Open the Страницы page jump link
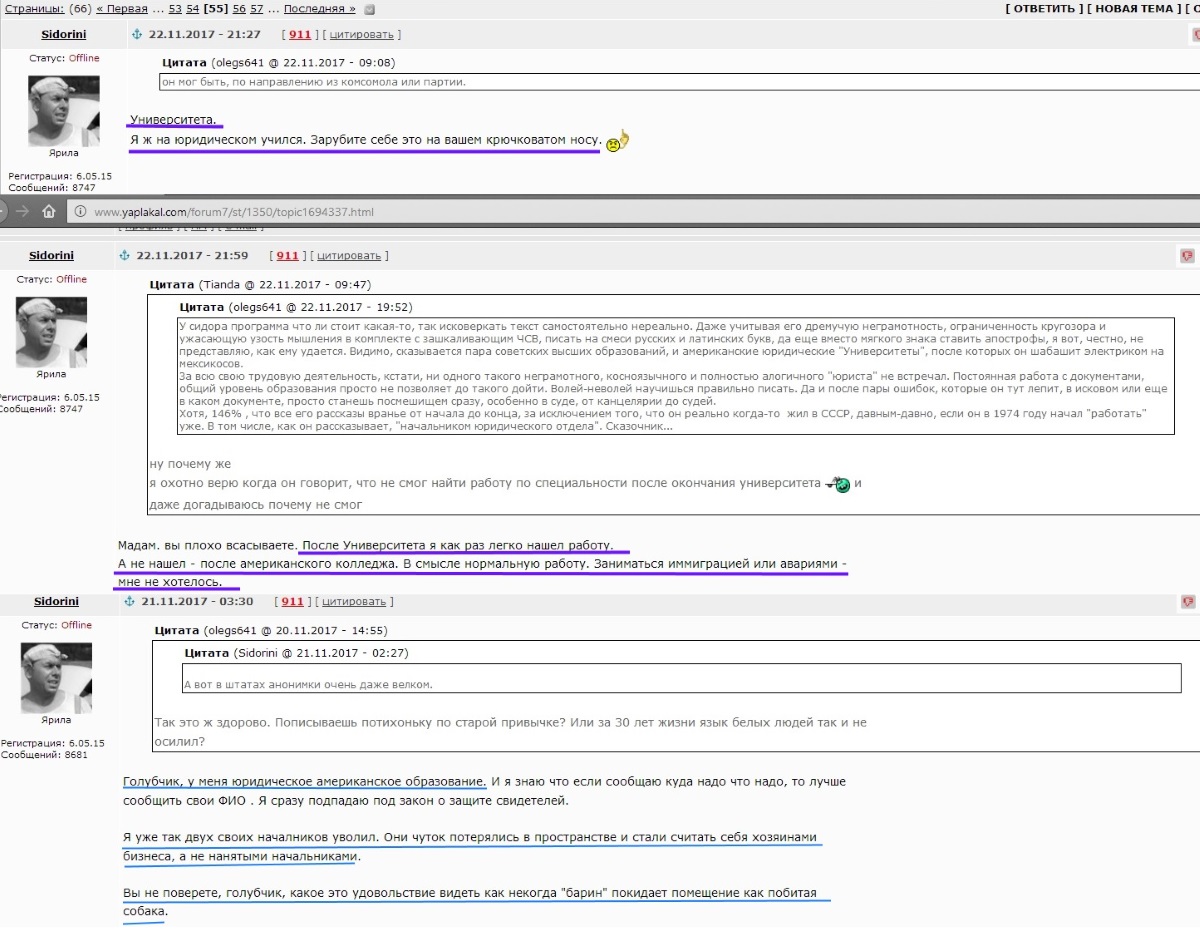 point(32,9)
